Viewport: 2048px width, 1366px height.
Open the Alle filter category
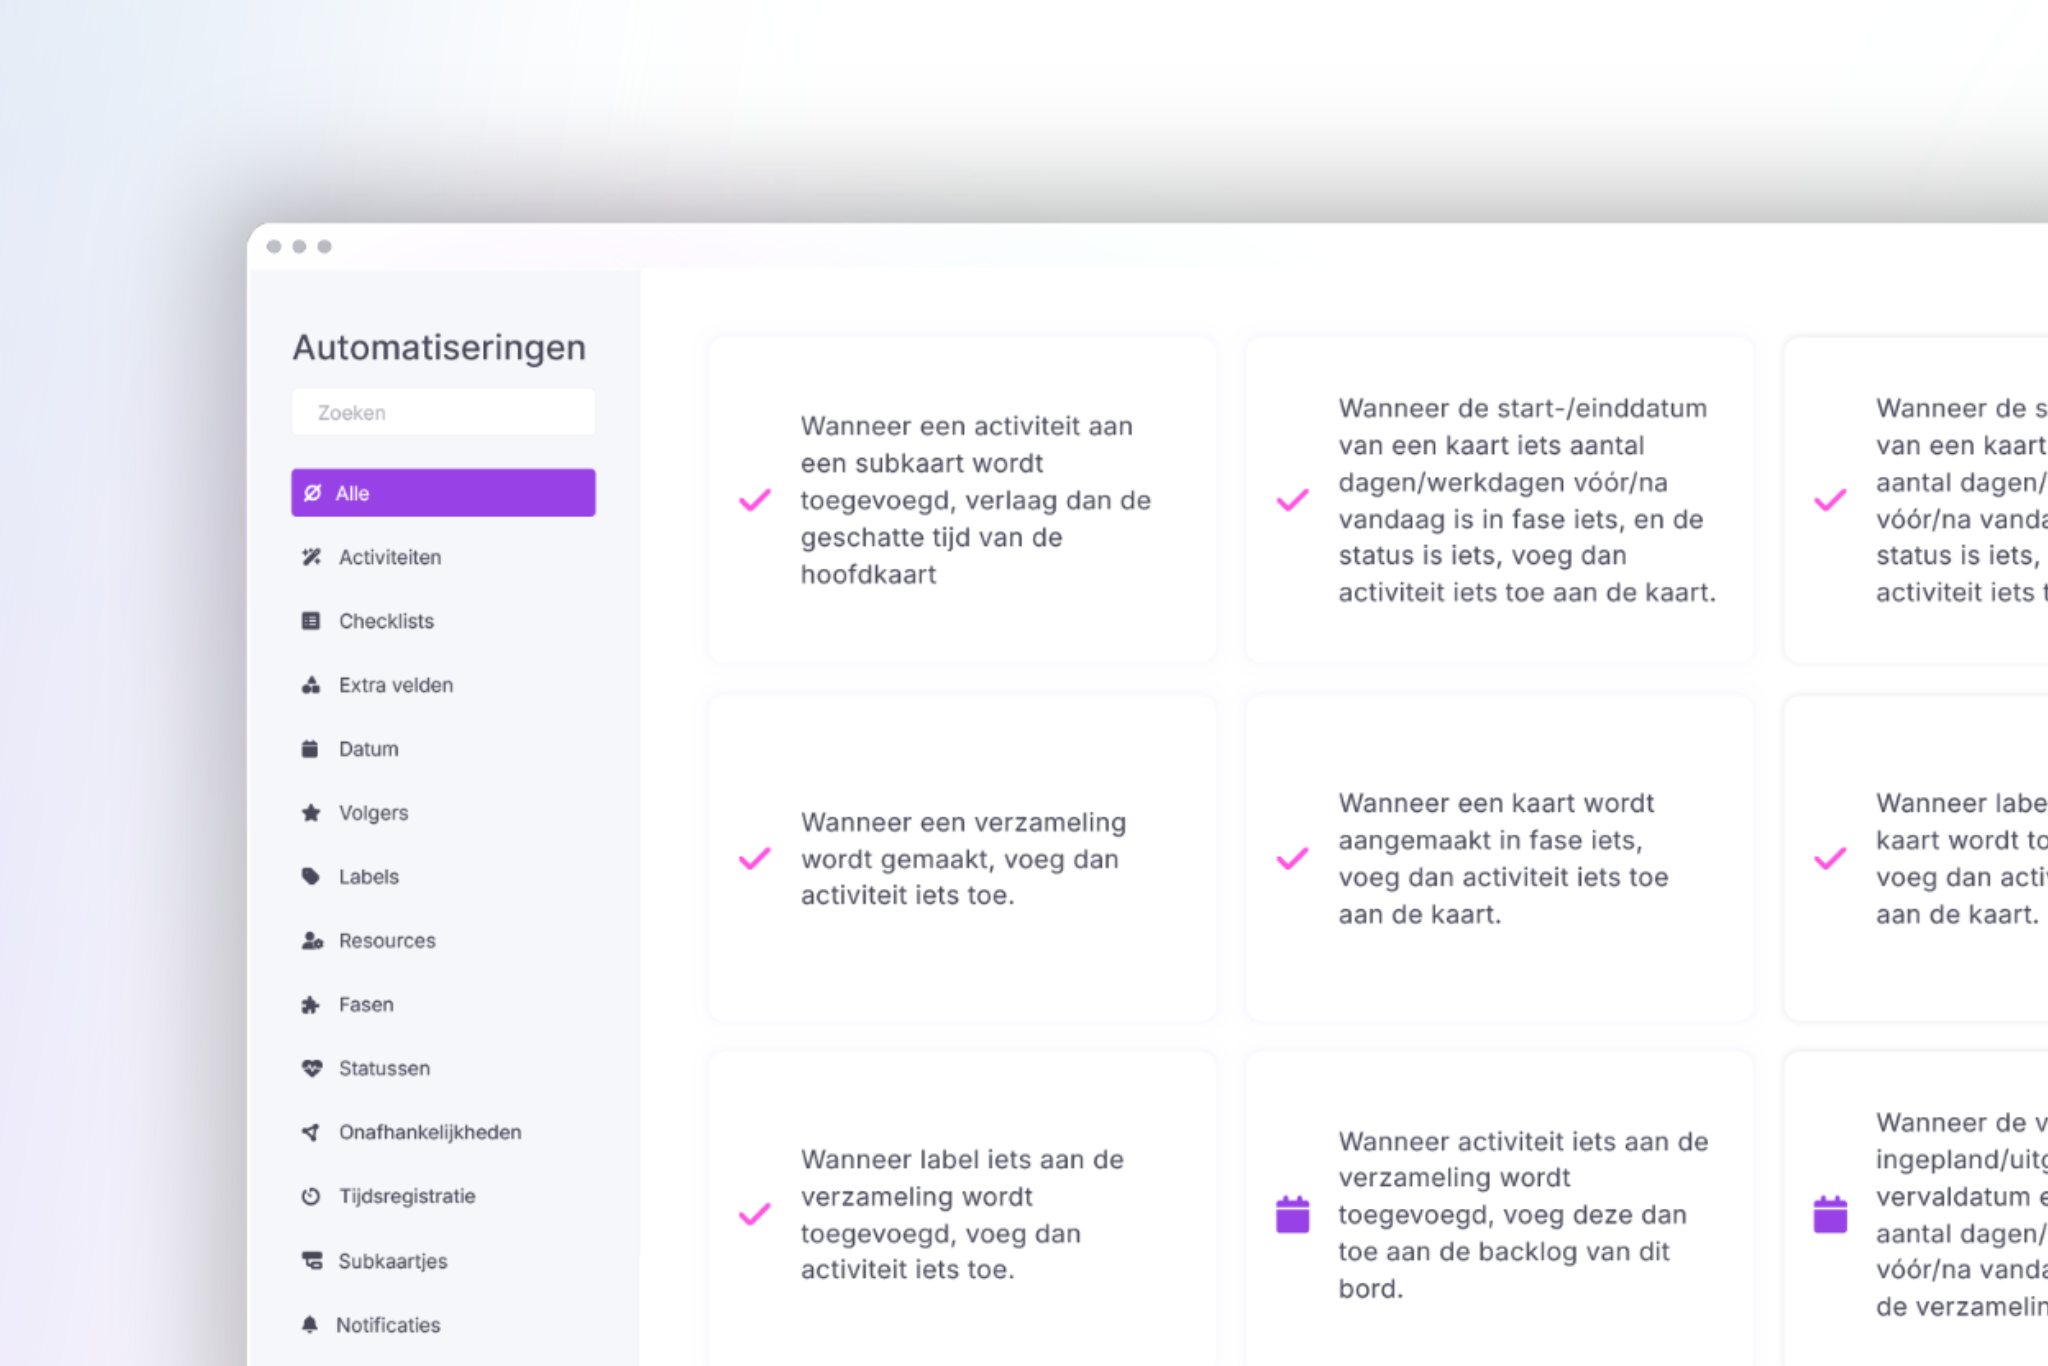coord(442,492)
